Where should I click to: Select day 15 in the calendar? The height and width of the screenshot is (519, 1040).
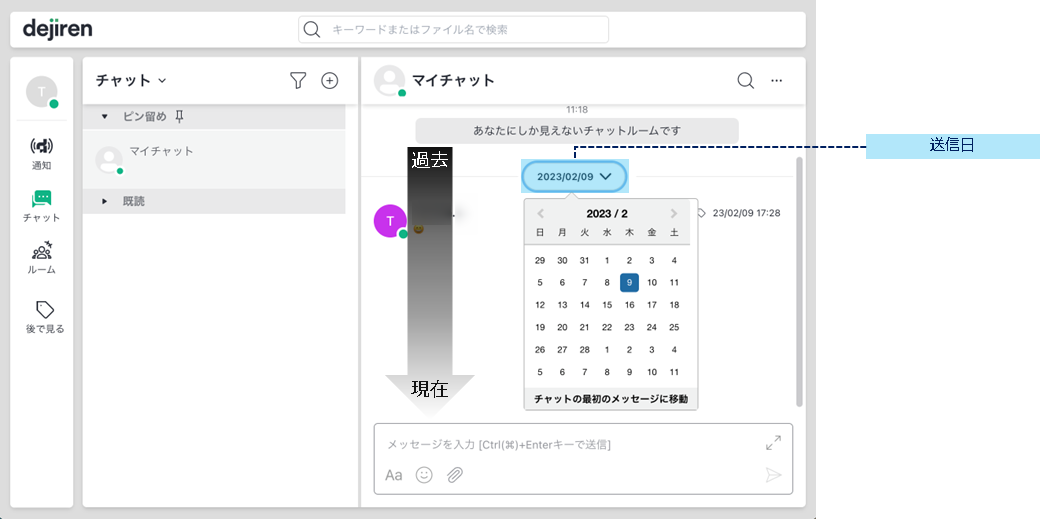pyautogui.click(x=607, y=305)
